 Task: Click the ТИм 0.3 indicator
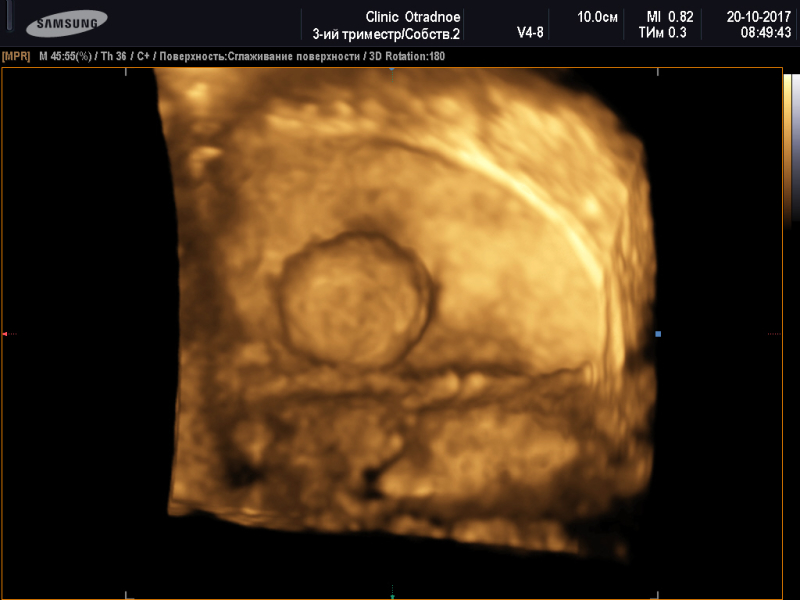pos(662,33)
